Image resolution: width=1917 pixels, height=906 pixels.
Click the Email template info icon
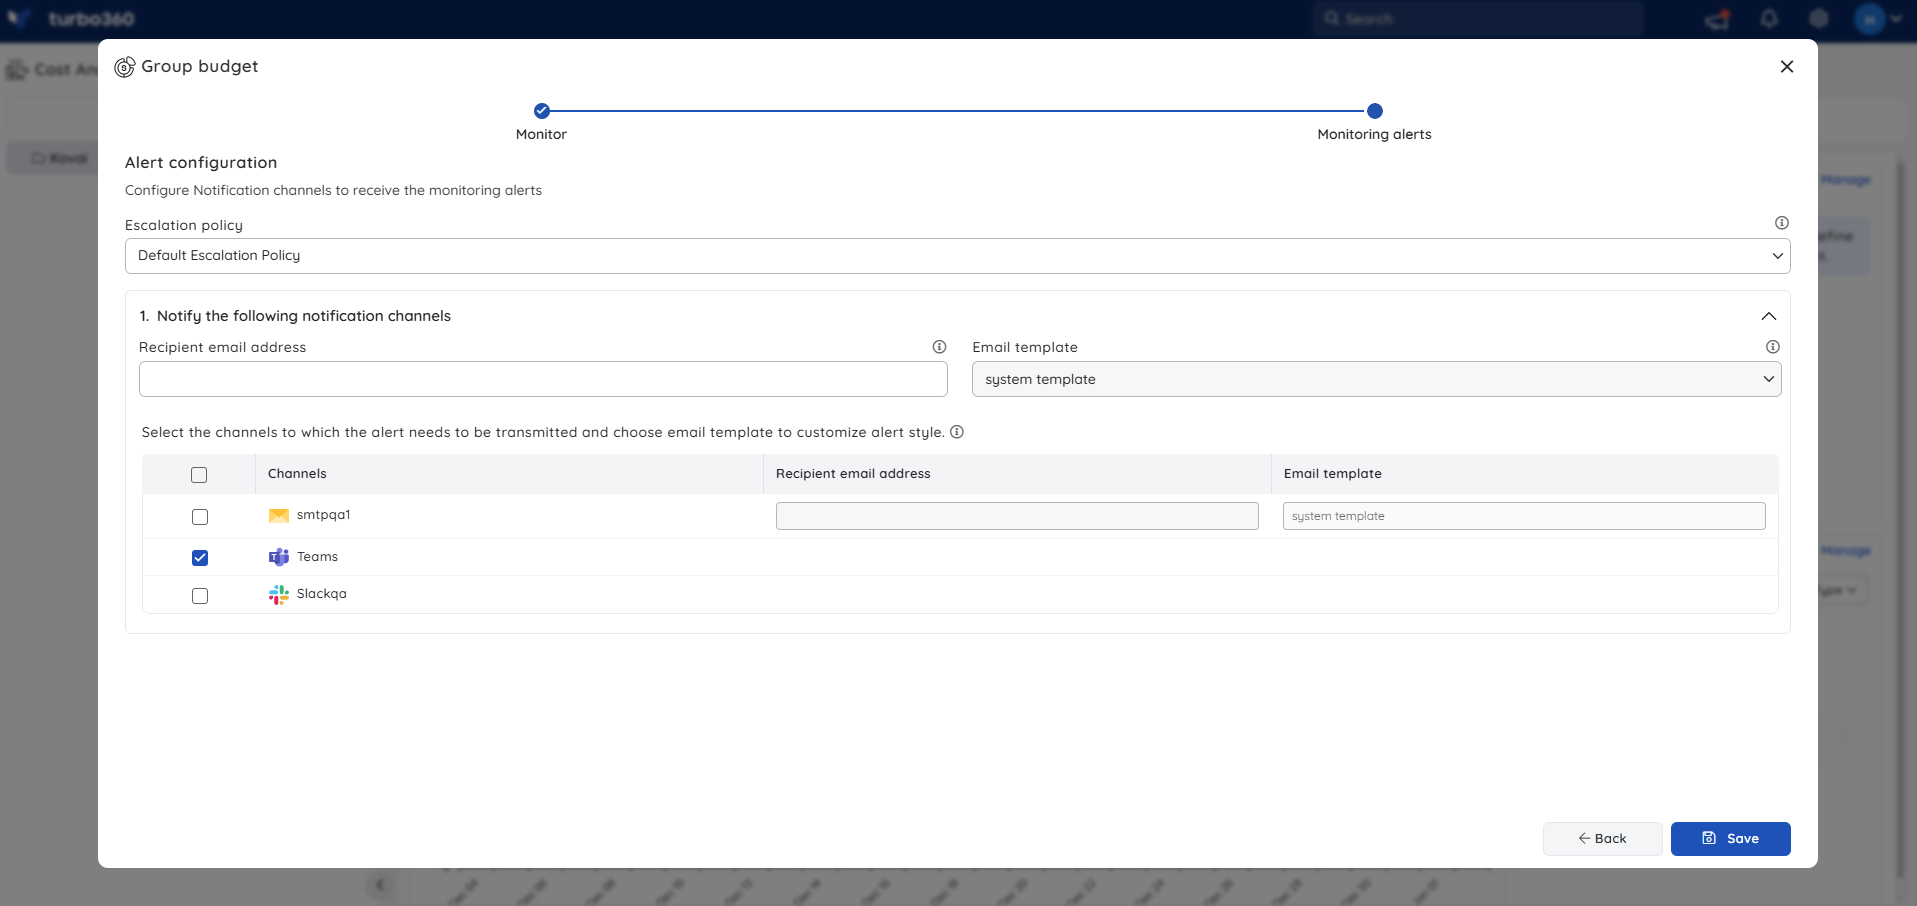(1772, 347)
